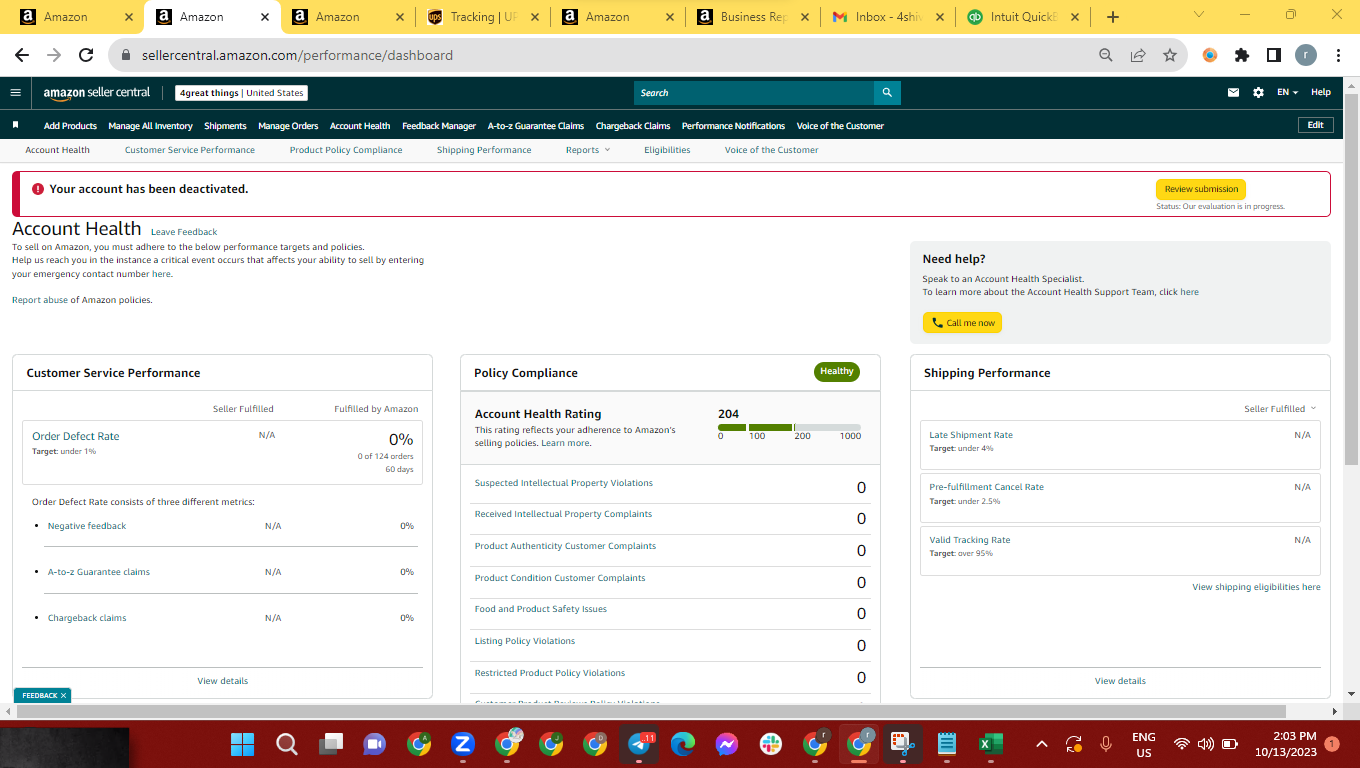Open the Leave Feedback link
Screen dimensions: 1360x768
(x=184, y=232)
